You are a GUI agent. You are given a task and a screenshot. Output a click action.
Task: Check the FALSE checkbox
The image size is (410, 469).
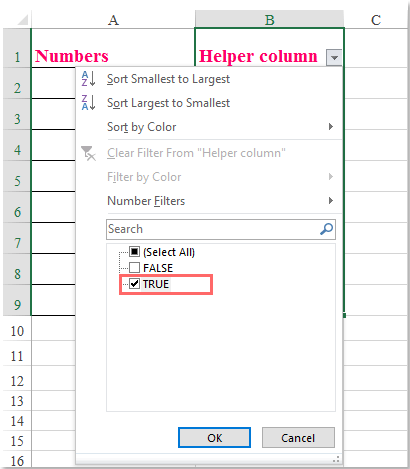coord(134,267)
